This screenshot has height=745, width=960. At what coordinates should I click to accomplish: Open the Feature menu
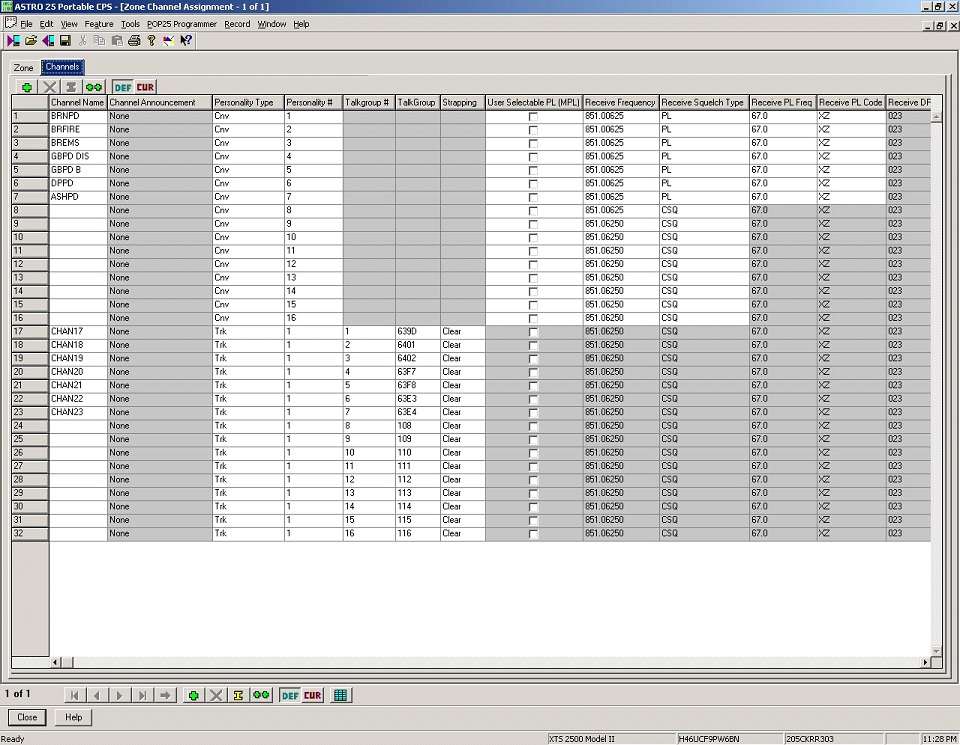tap(99, 23)
